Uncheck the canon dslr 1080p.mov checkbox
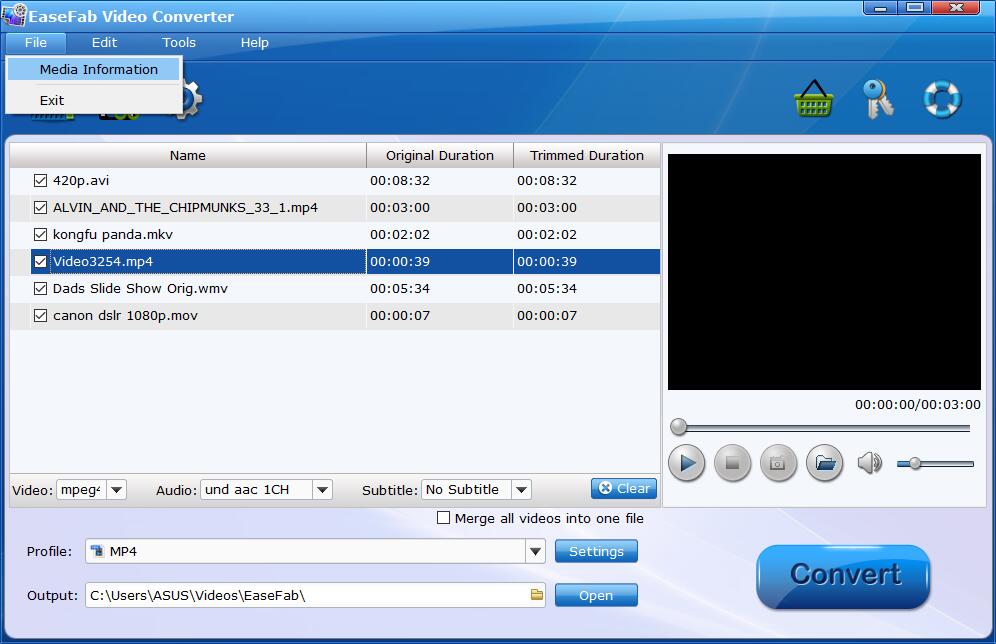This screenshot has width=996, height=644. tap(41, 316)
